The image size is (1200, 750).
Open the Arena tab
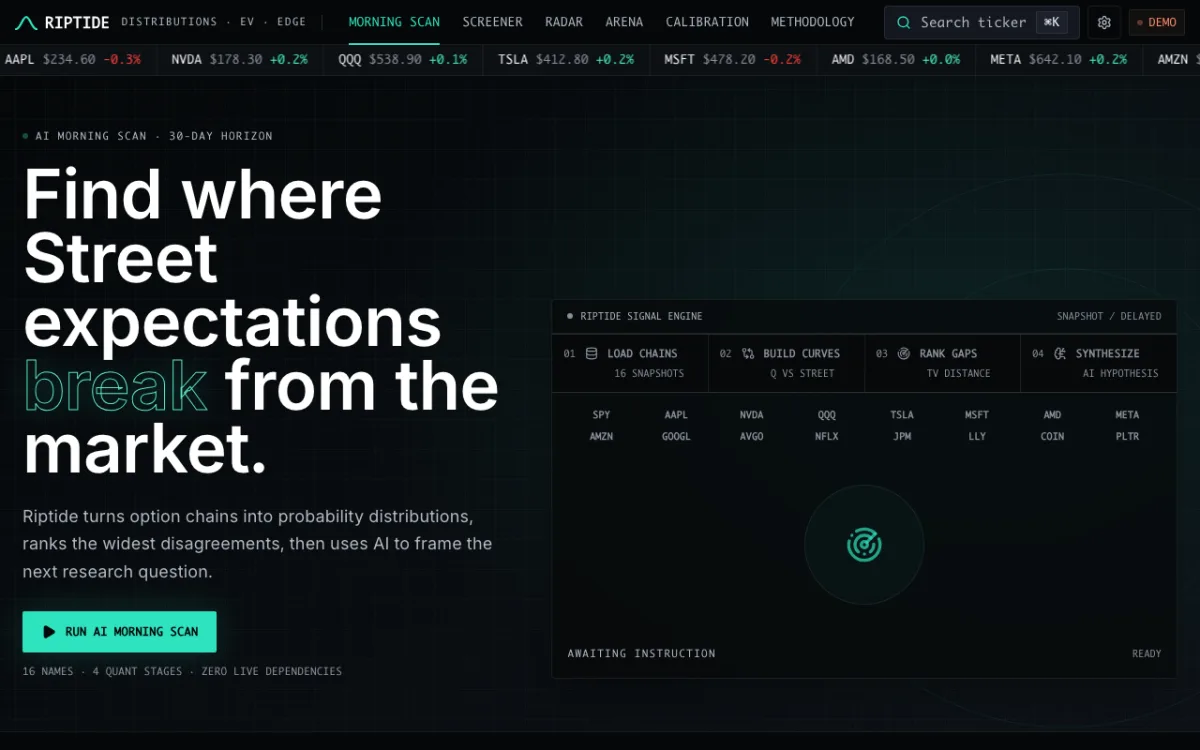click(x=624, y=22)
